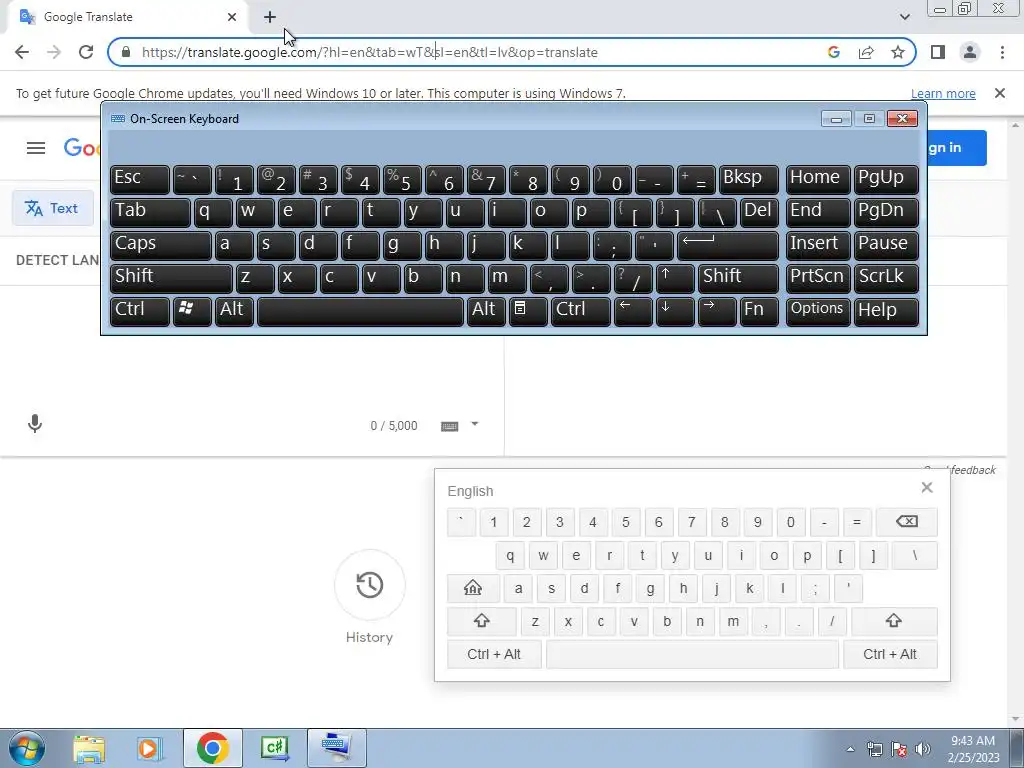The image size is (1024, 768).
Task: Bookmark this page with the star icon
Action: coord(898,52)
